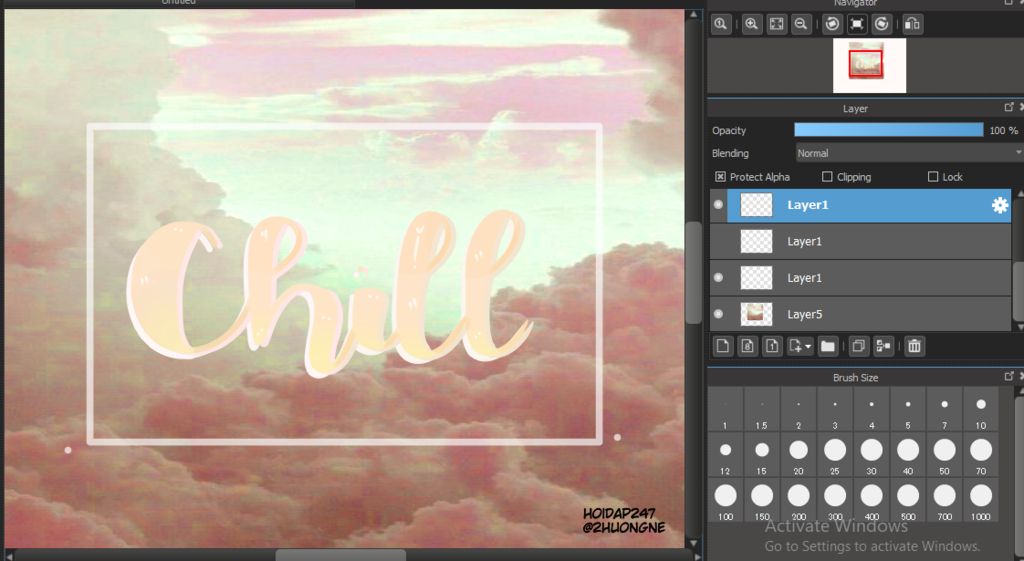Hide Layer5 using its visibility dot
This screenshot has width=1024, height=561.
click(718, 314)
